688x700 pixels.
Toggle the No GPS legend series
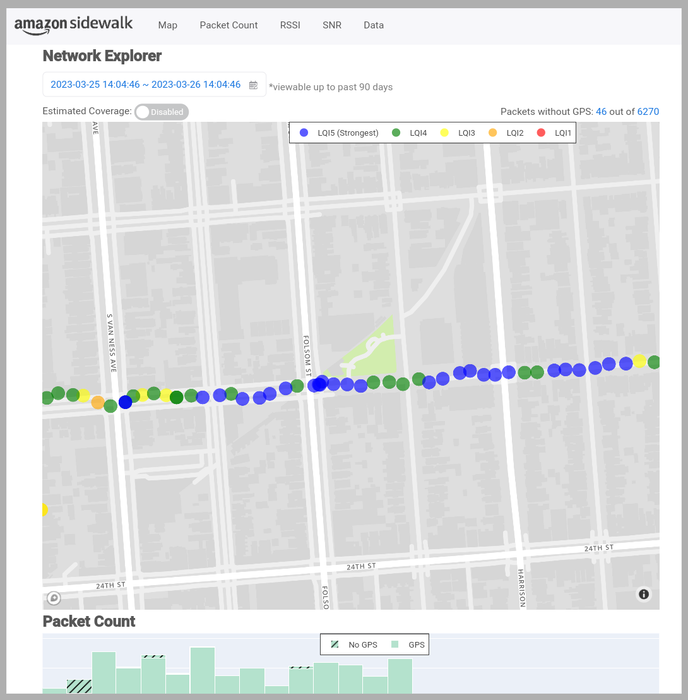[337, 645]
